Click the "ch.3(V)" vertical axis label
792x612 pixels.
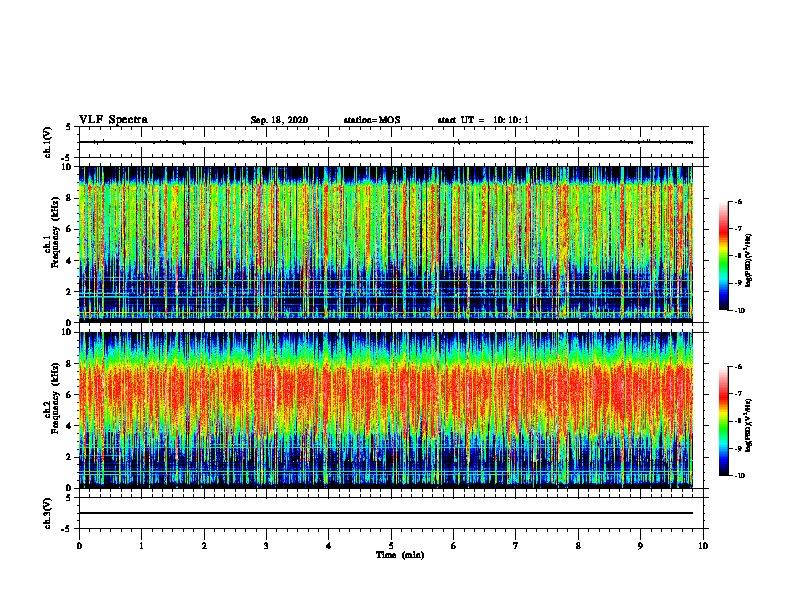click(48, 513)
